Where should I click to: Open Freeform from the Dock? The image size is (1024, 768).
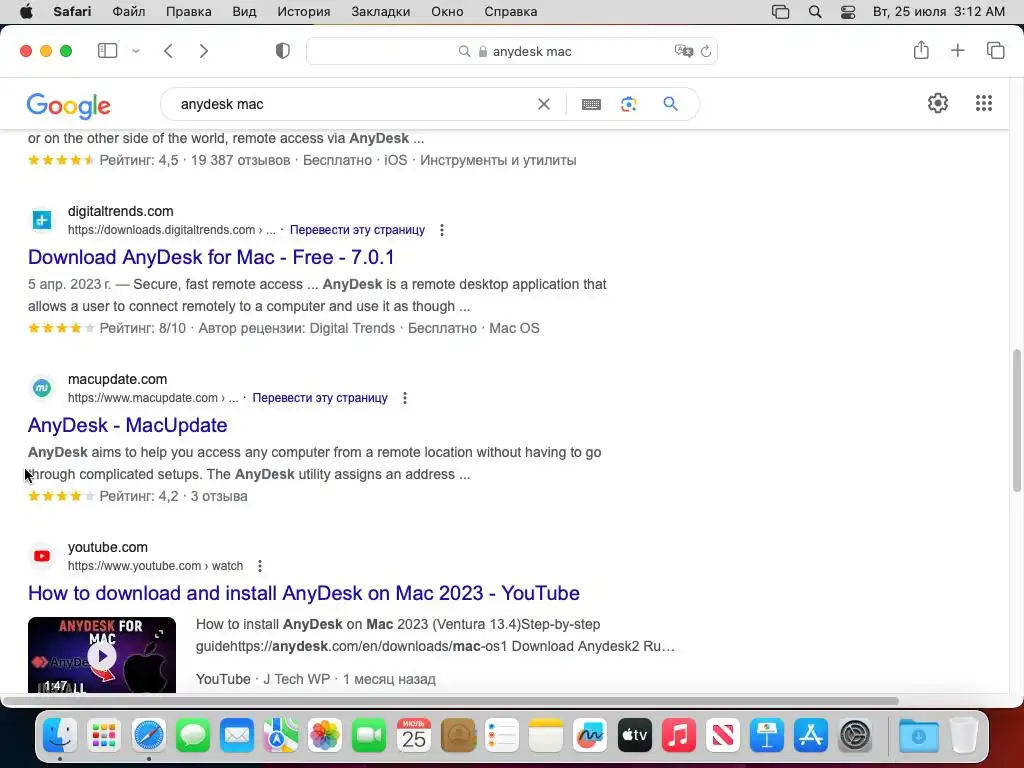590,736
